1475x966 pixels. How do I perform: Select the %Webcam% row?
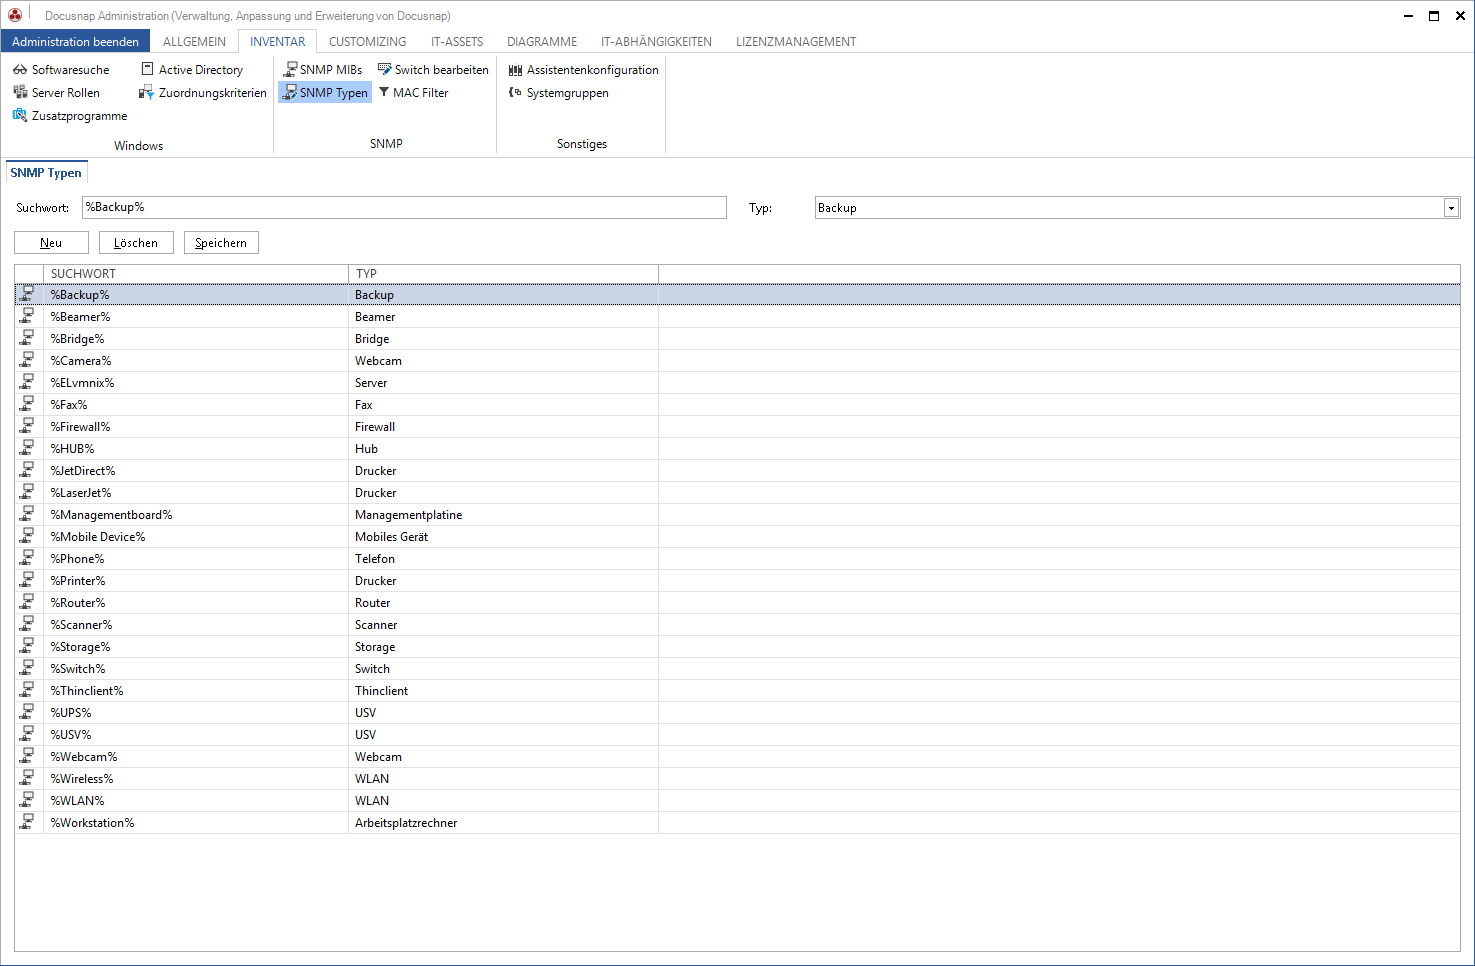tap(737, 757)
